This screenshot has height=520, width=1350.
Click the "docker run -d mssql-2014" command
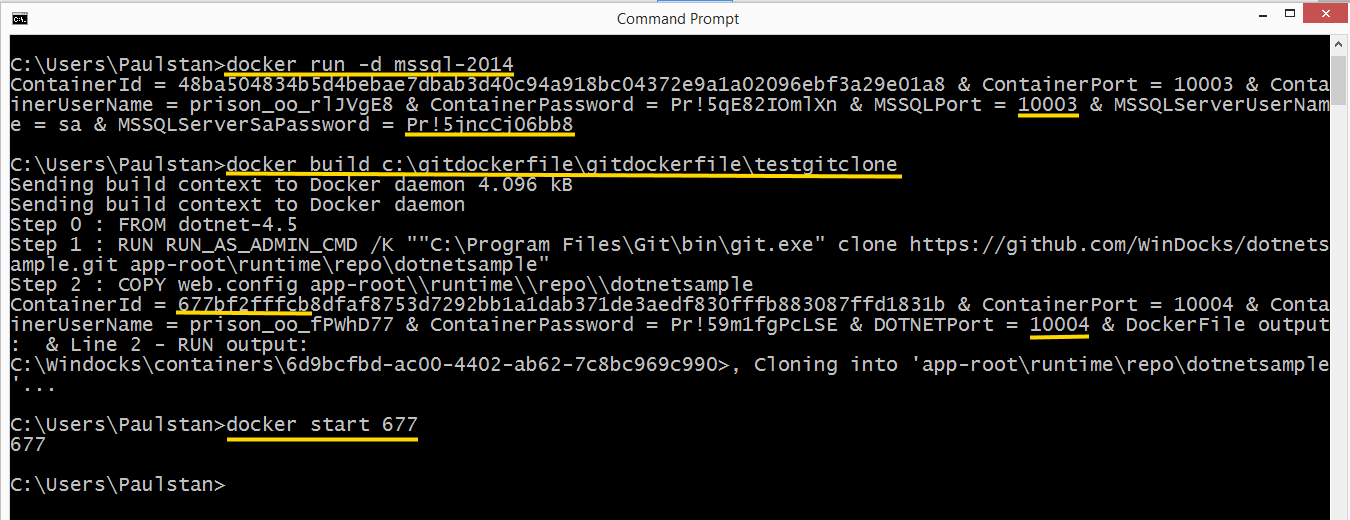(x=370, y=65)
